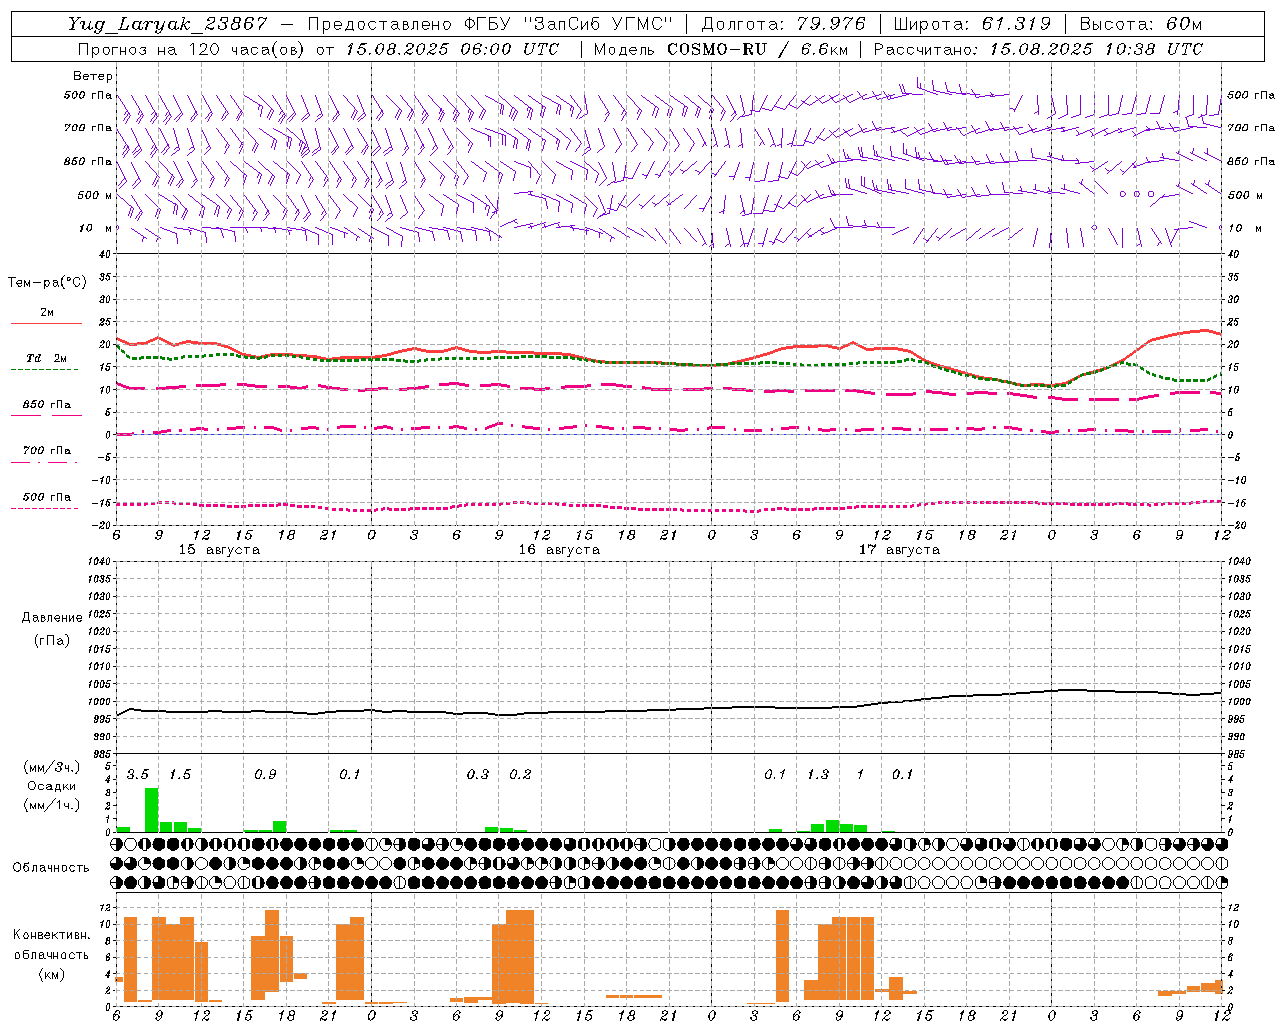Click the 3.5 precipitation amount value

tap(138, 775)
